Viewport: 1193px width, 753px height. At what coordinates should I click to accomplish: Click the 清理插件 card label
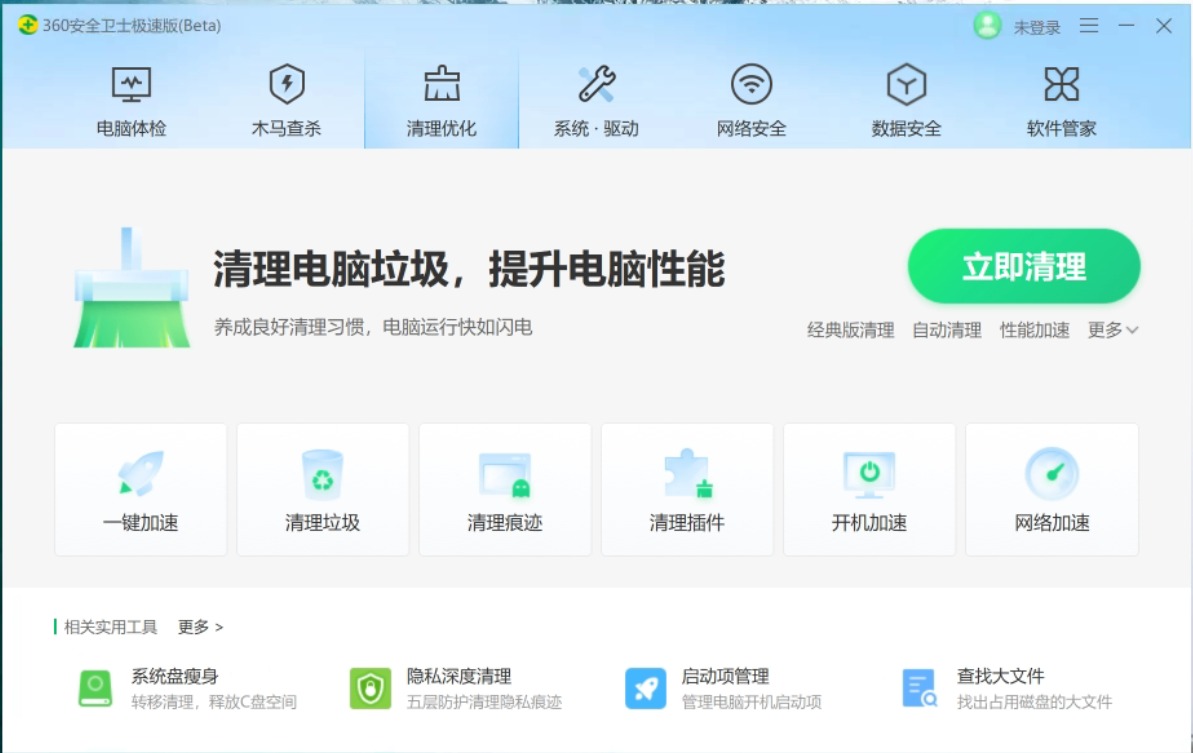687,523
